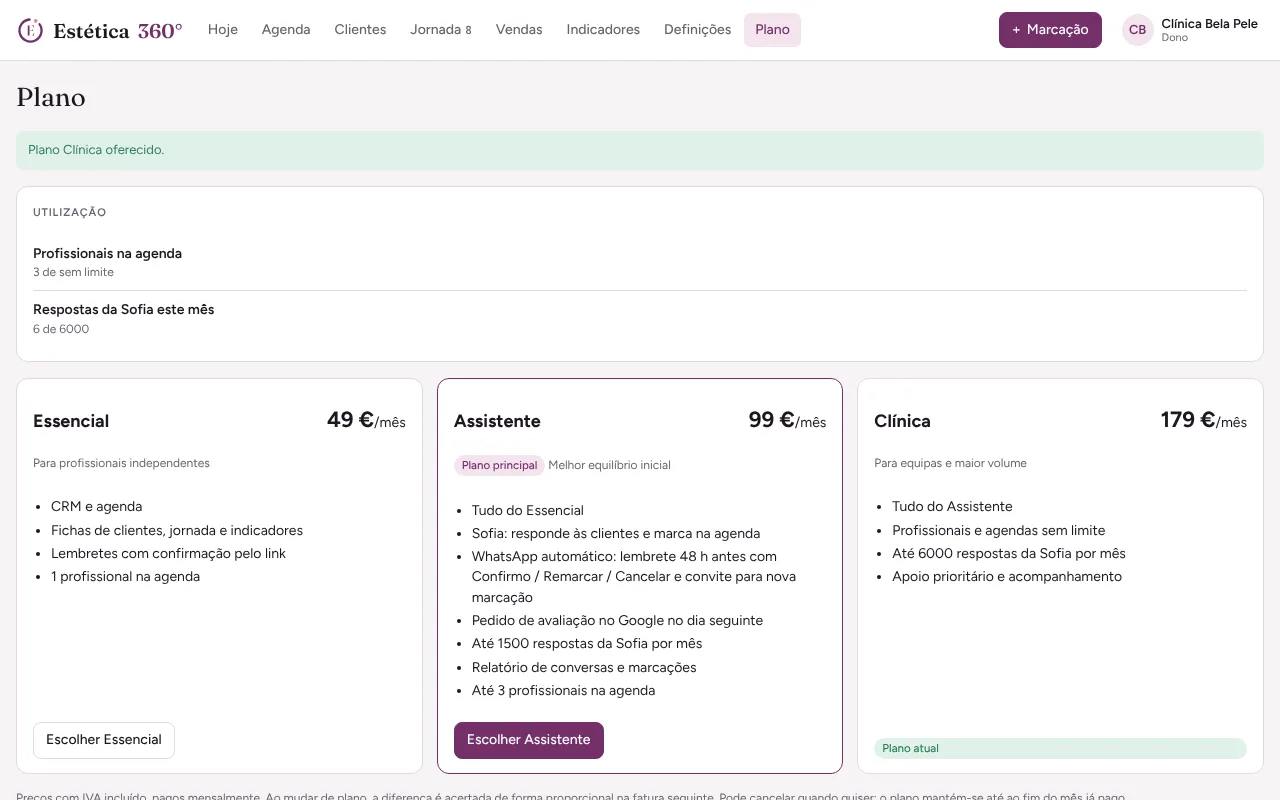Image resolution: width=1280 pixels, height=800 pixels.
Task: Click 'Para profissionais independentes' subtitle
Action: (x=121, y=463)
